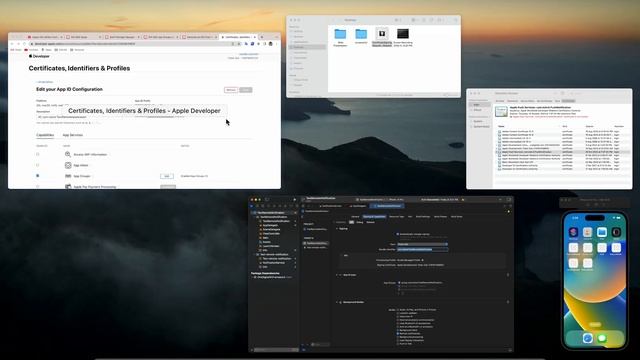Screen dimensions: 640x360
Task: Open the Team dropdown in Xcode
Action: tap(422, 244)
